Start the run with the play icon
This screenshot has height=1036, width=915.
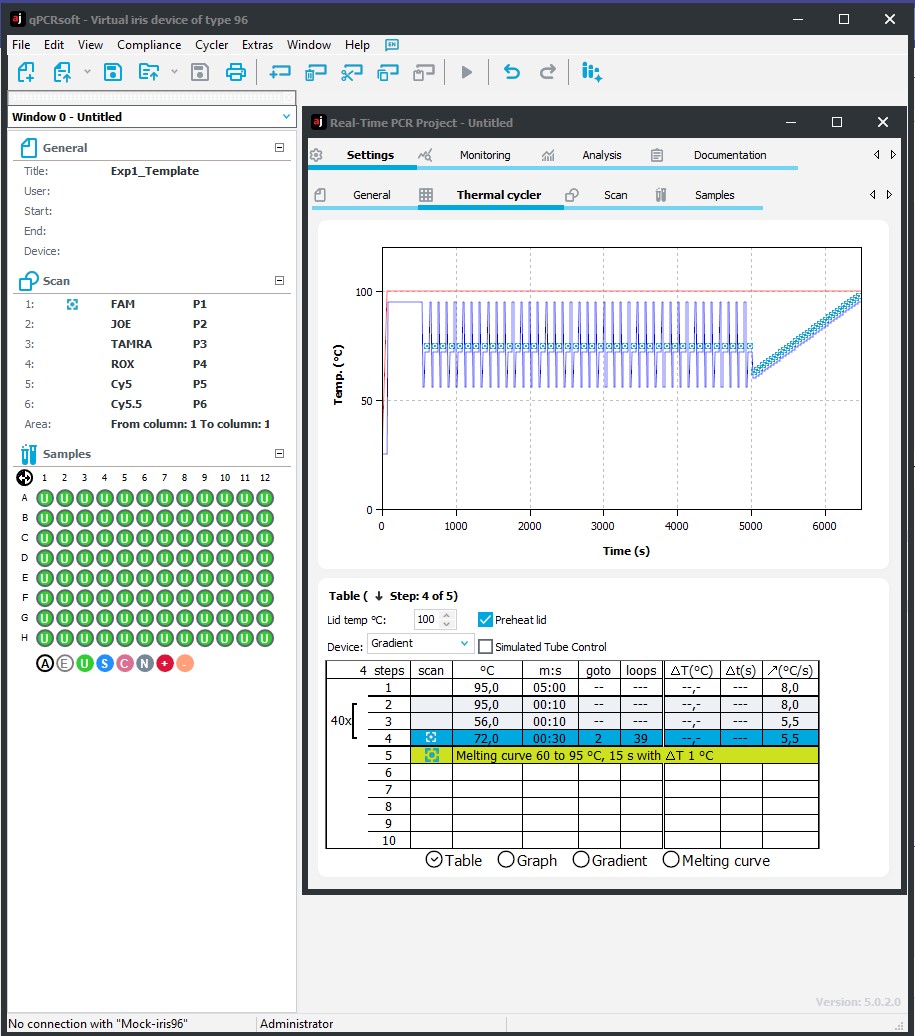pos(466,72)
